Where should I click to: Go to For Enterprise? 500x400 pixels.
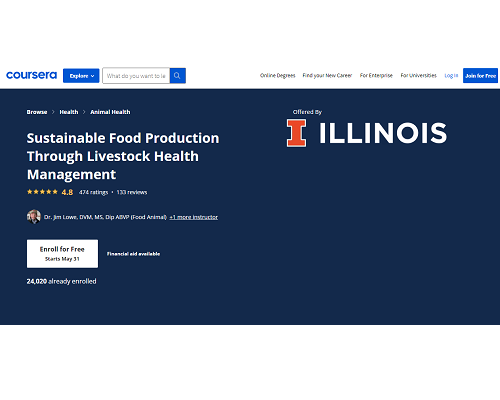tap(376, 76)
